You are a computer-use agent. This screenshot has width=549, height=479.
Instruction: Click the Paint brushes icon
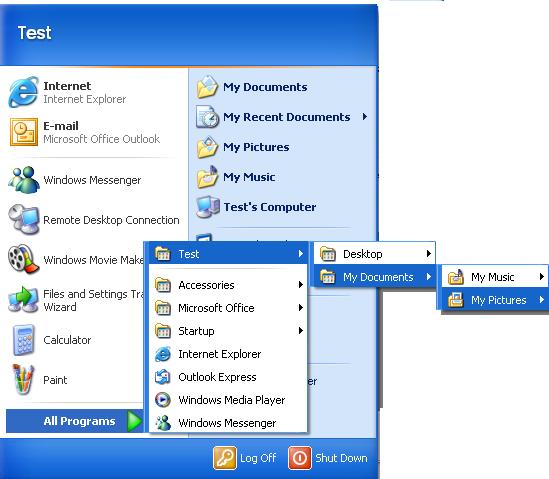[23, 380]
